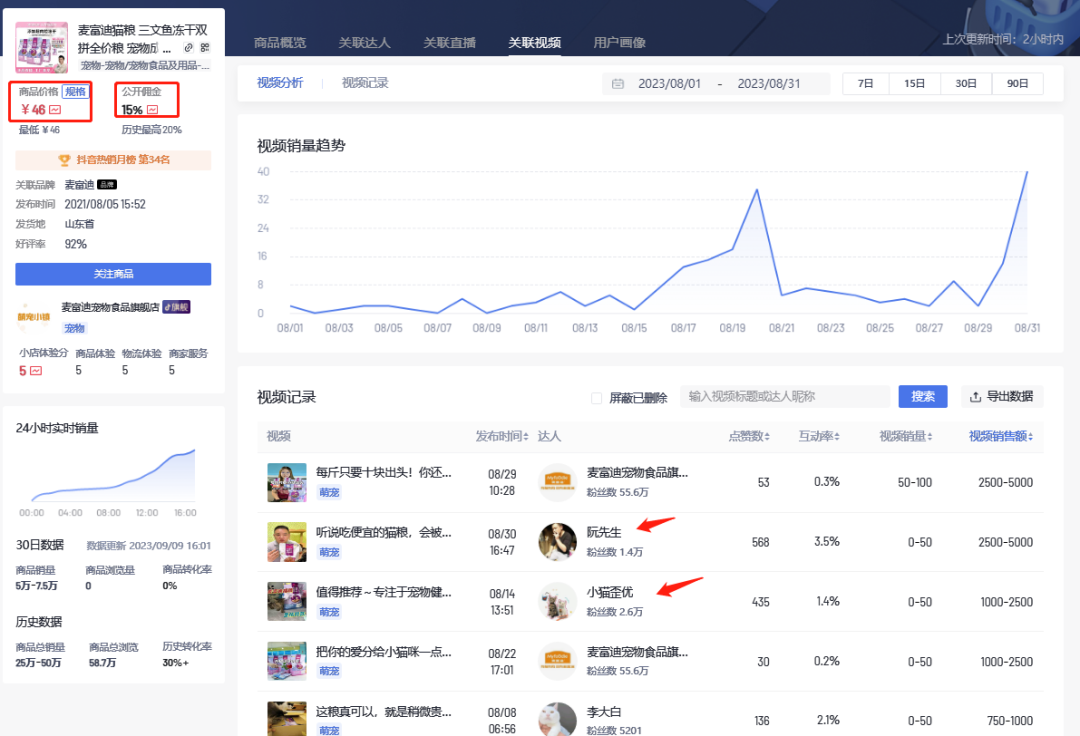Viewport: 1080px width, 736px height.
Task: Click the video title or creator search field
Action: point(785,397)
